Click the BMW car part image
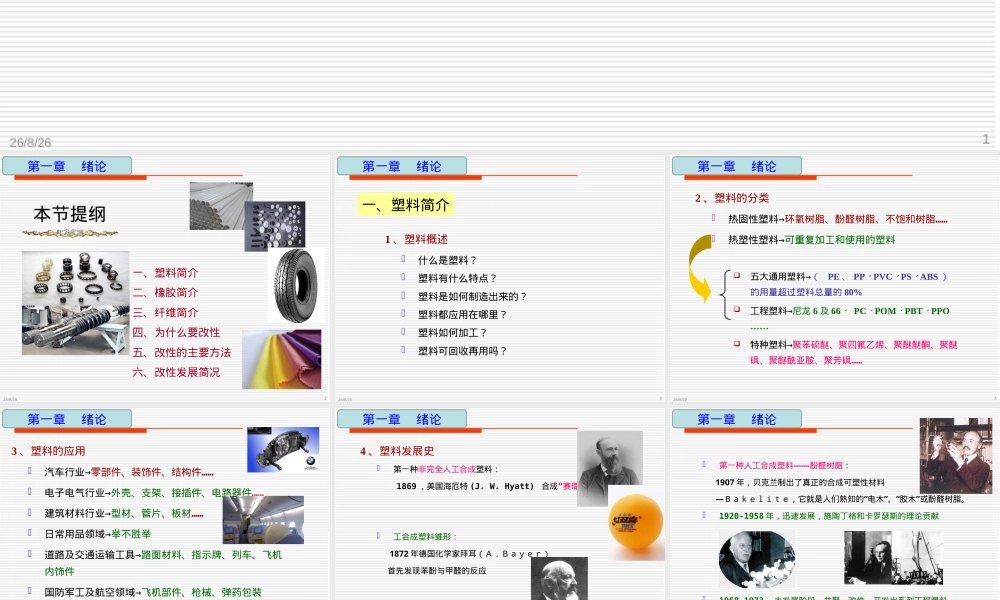This screenshot has height=600, width=1000. [x=283, y=450]
